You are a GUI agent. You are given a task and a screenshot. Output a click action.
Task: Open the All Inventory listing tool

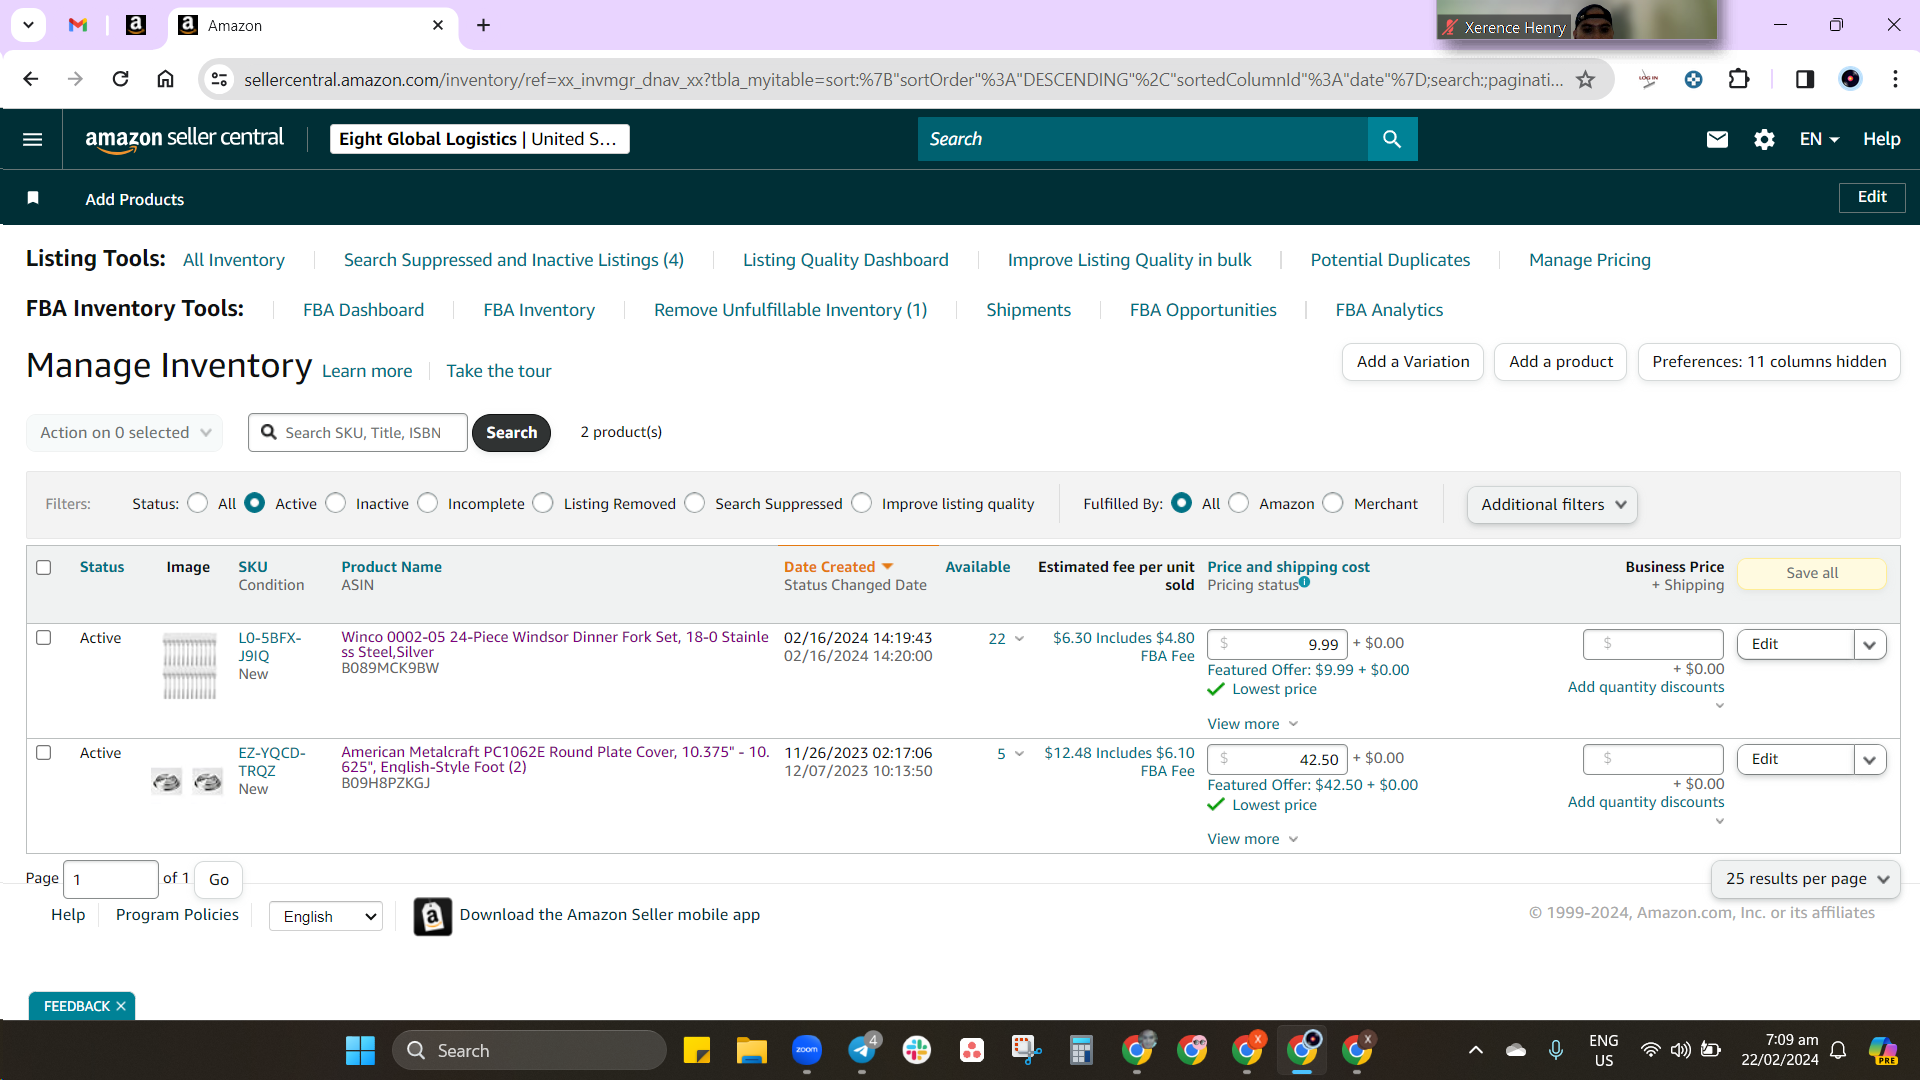pyautogui.click(x=234, y=260)
